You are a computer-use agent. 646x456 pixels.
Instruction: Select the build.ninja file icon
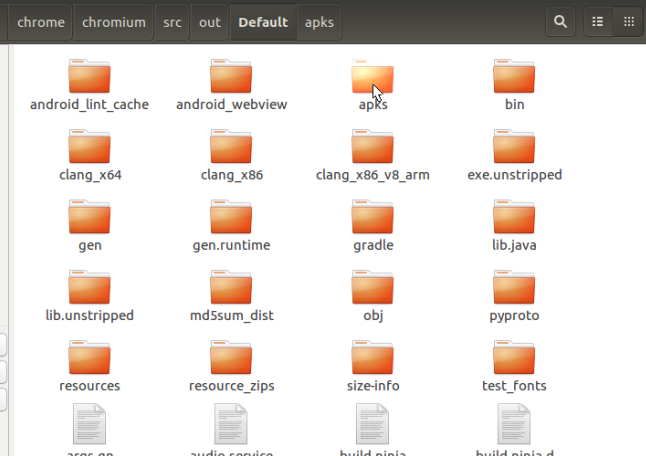coord(372,424)
